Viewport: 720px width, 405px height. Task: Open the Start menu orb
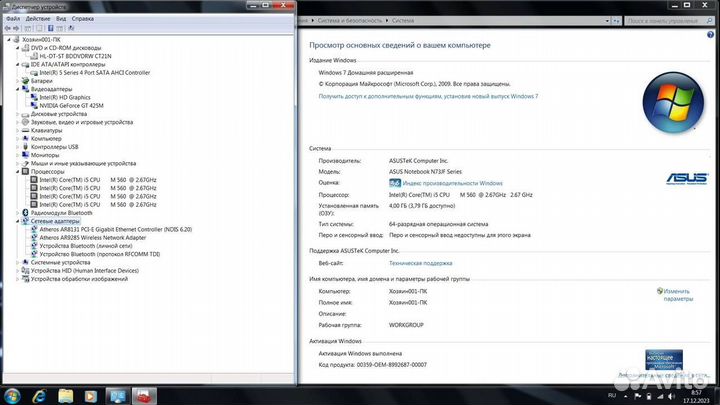click(12, 396)
